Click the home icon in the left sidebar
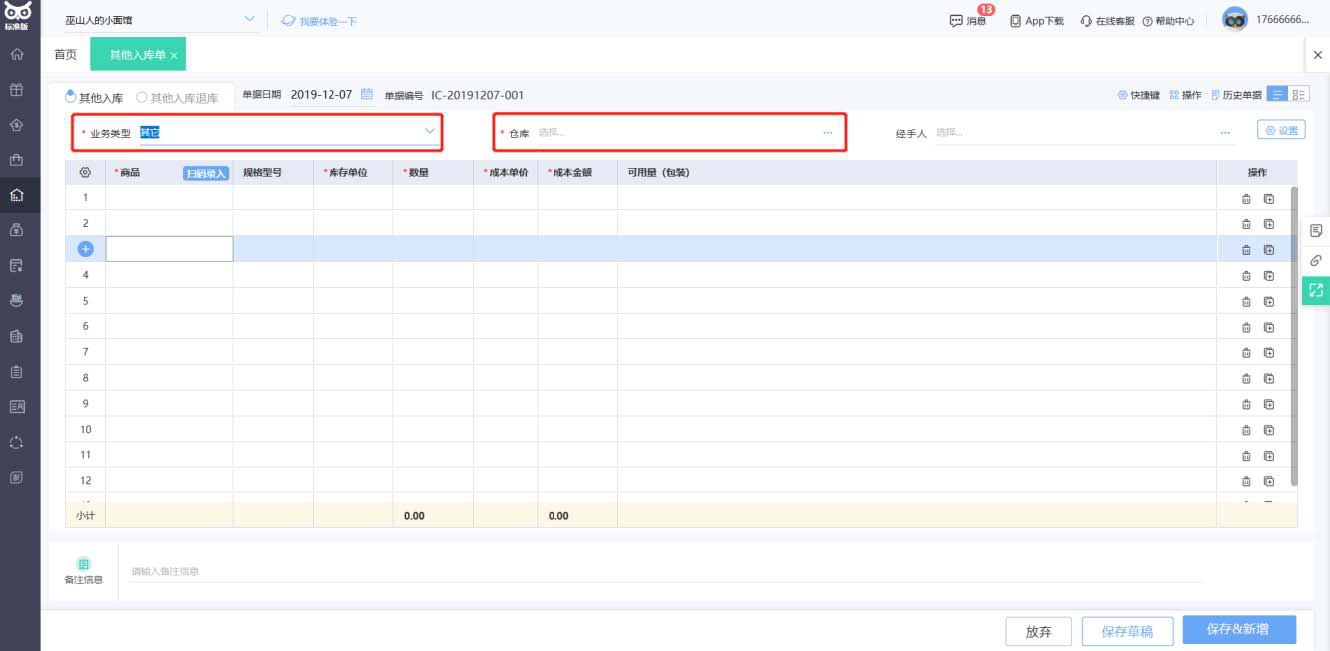This screenshot has width=1330, height=651. pyautogui.click(x=17, y=54)
